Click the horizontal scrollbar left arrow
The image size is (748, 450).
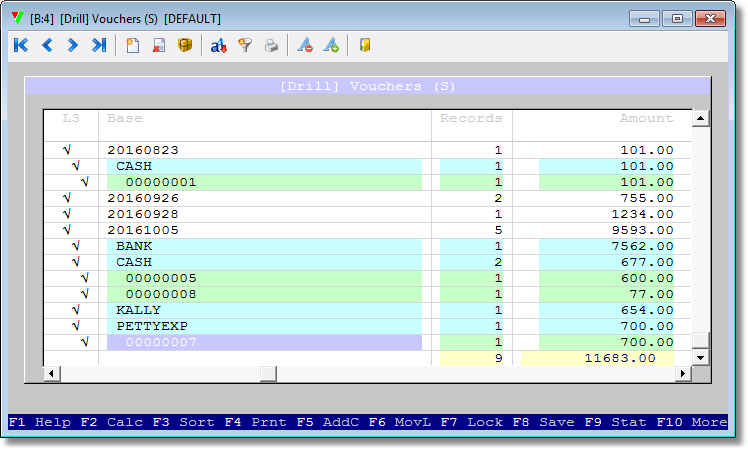tap(52, 374)
